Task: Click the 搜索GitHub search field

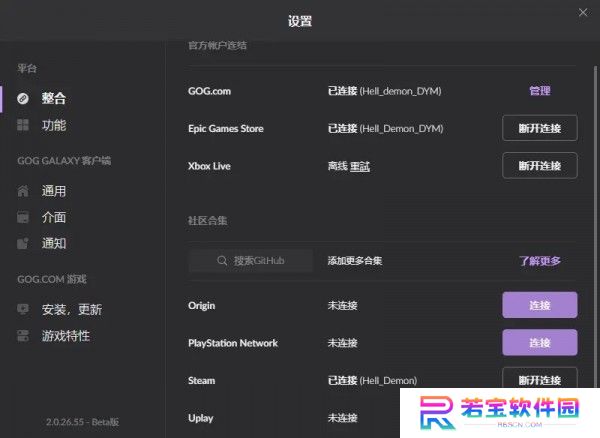Action: (251, 261)
